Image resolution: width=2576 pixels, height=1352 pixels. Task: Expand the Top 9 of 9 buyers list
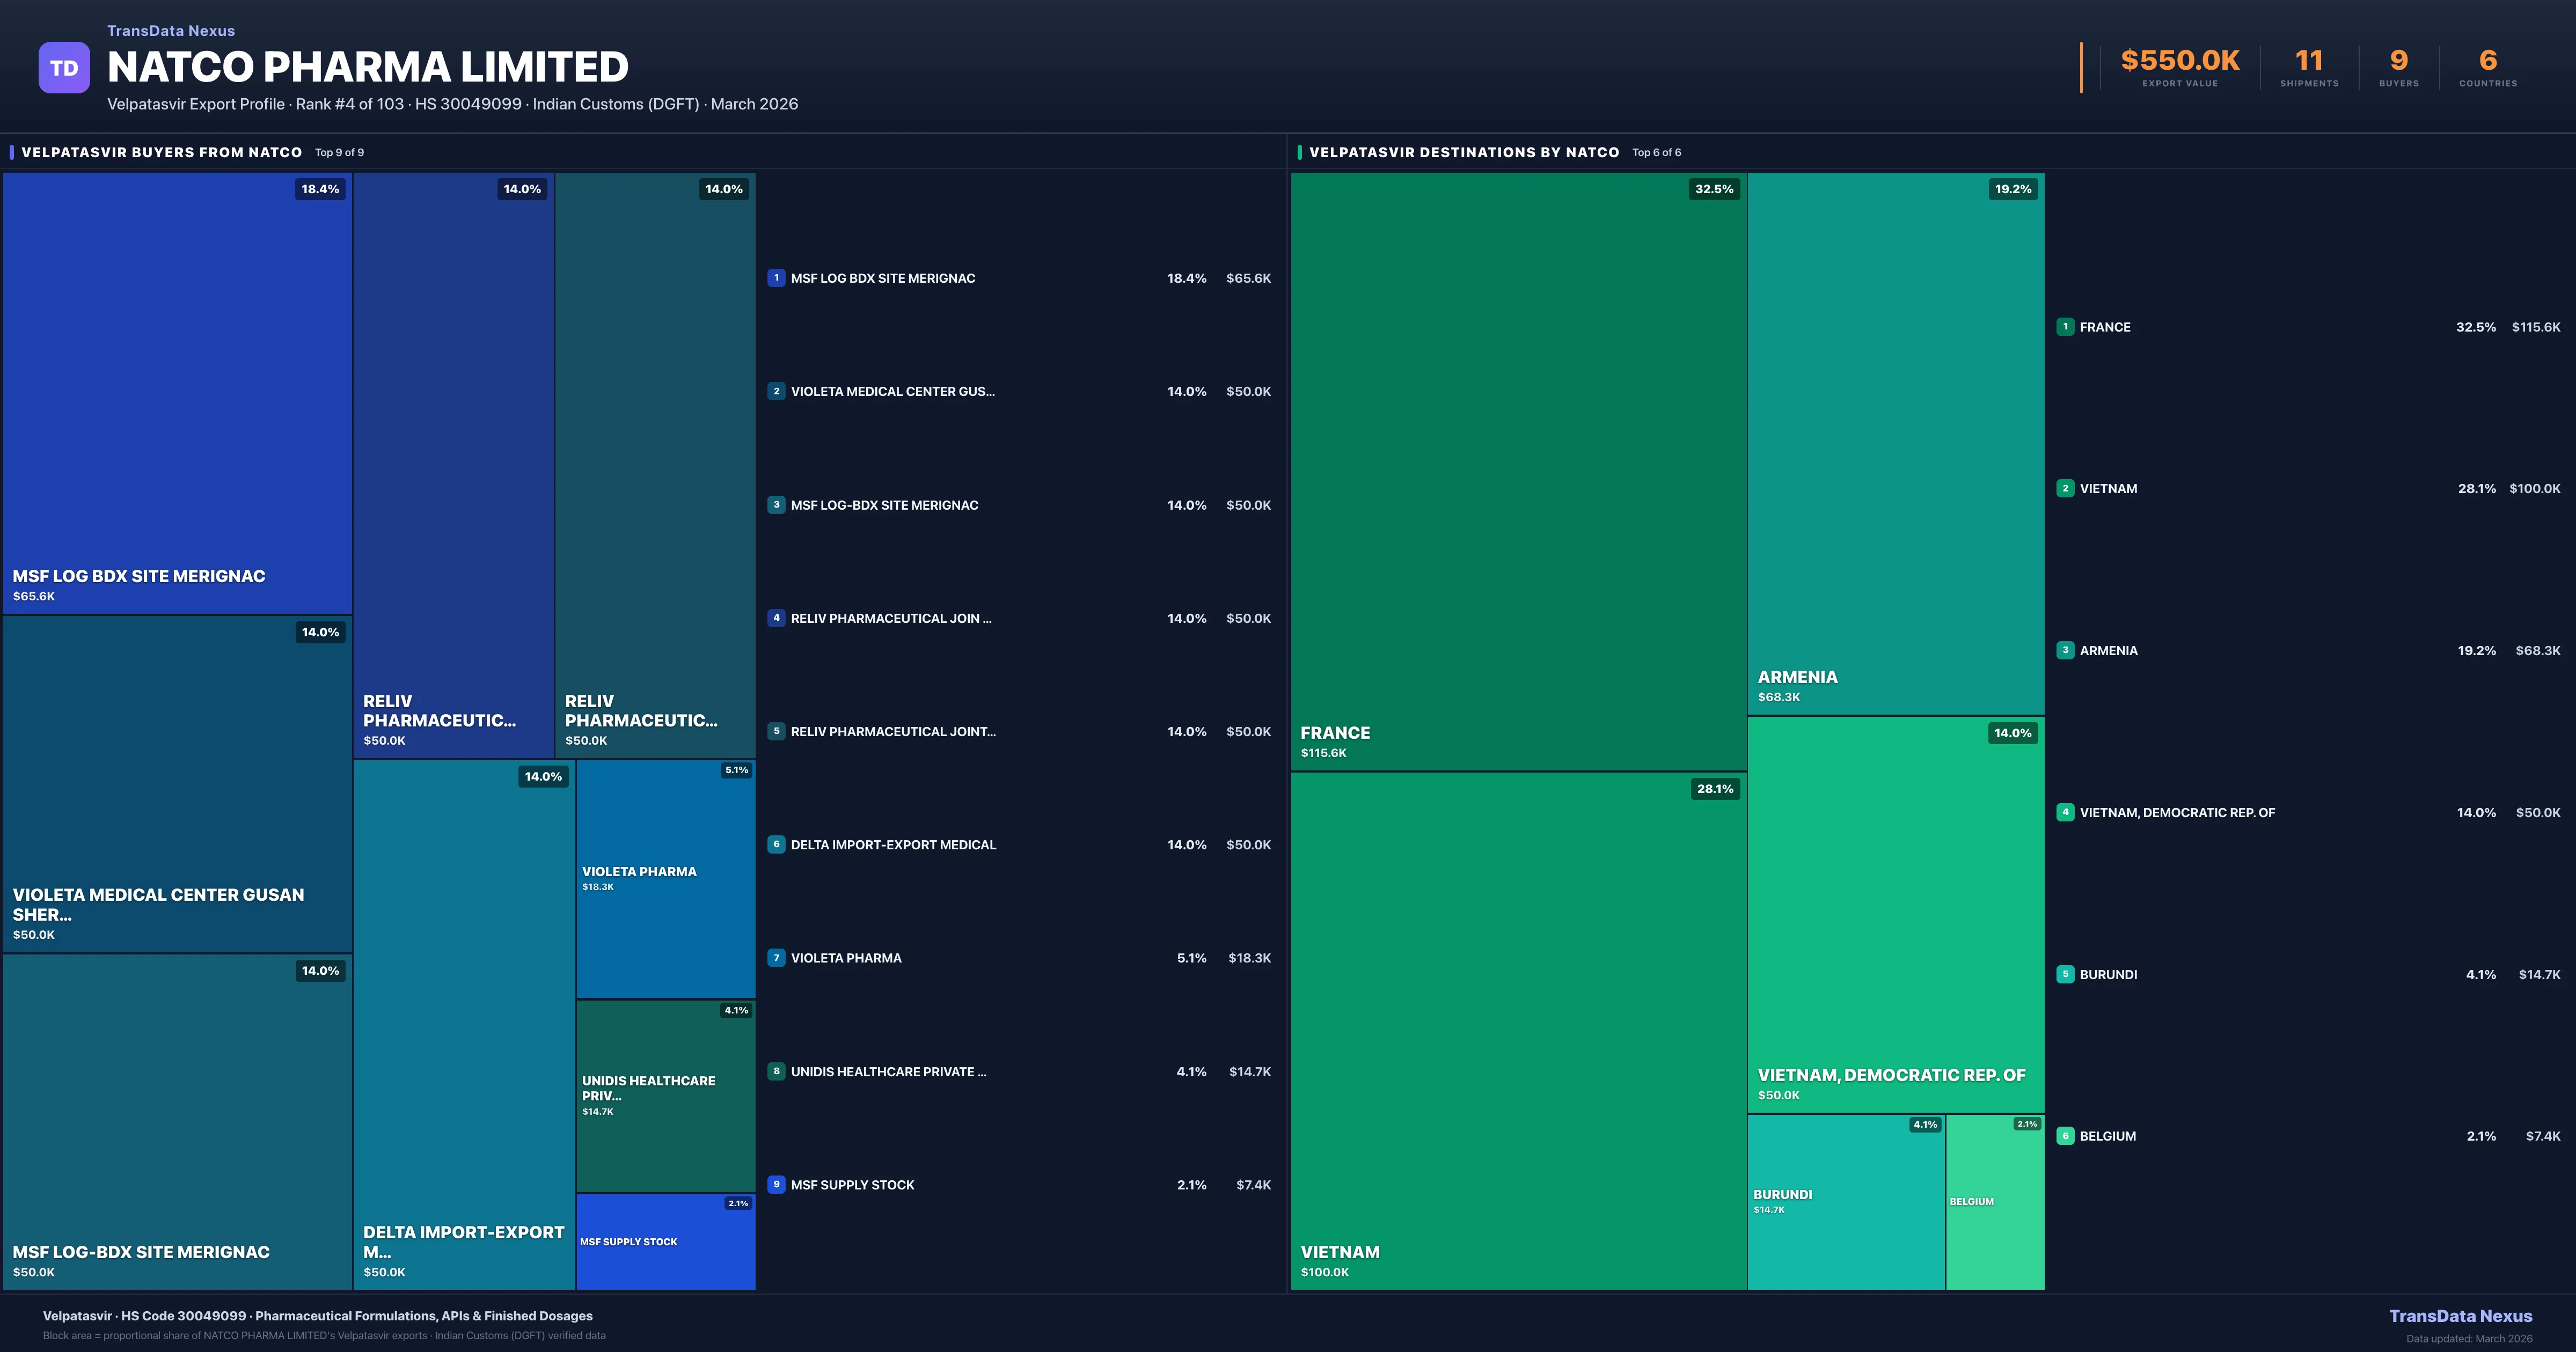339,152
